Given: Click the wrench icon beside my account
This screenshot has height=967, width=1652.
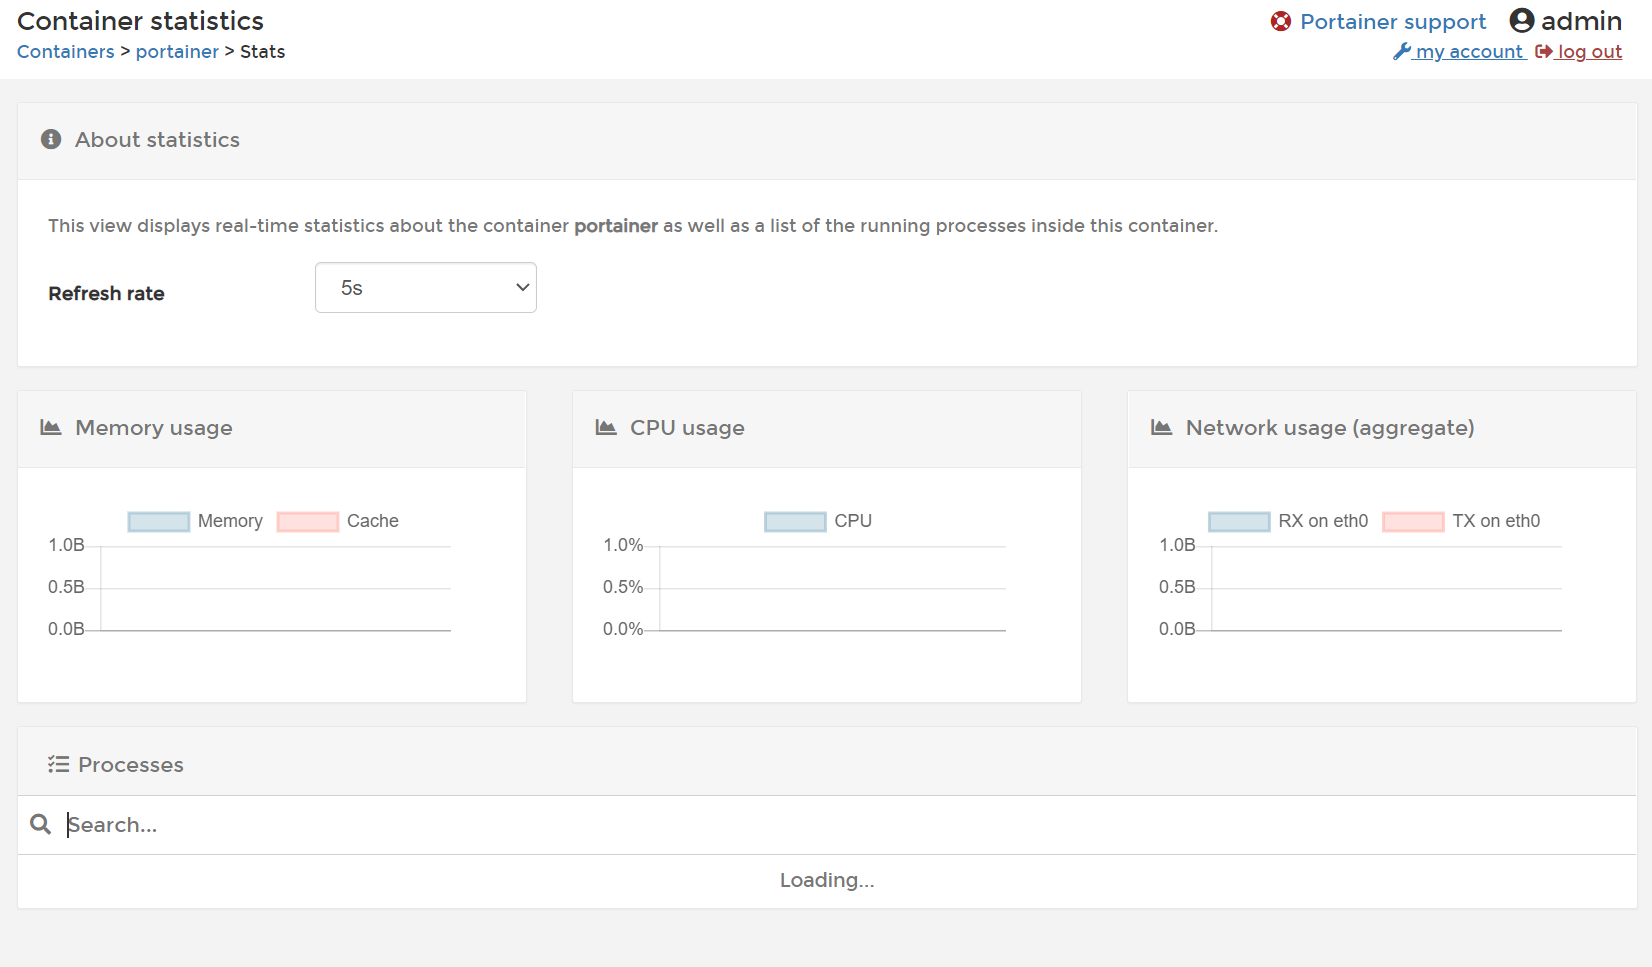Looking at the screenshot, I should [1402, 51].
